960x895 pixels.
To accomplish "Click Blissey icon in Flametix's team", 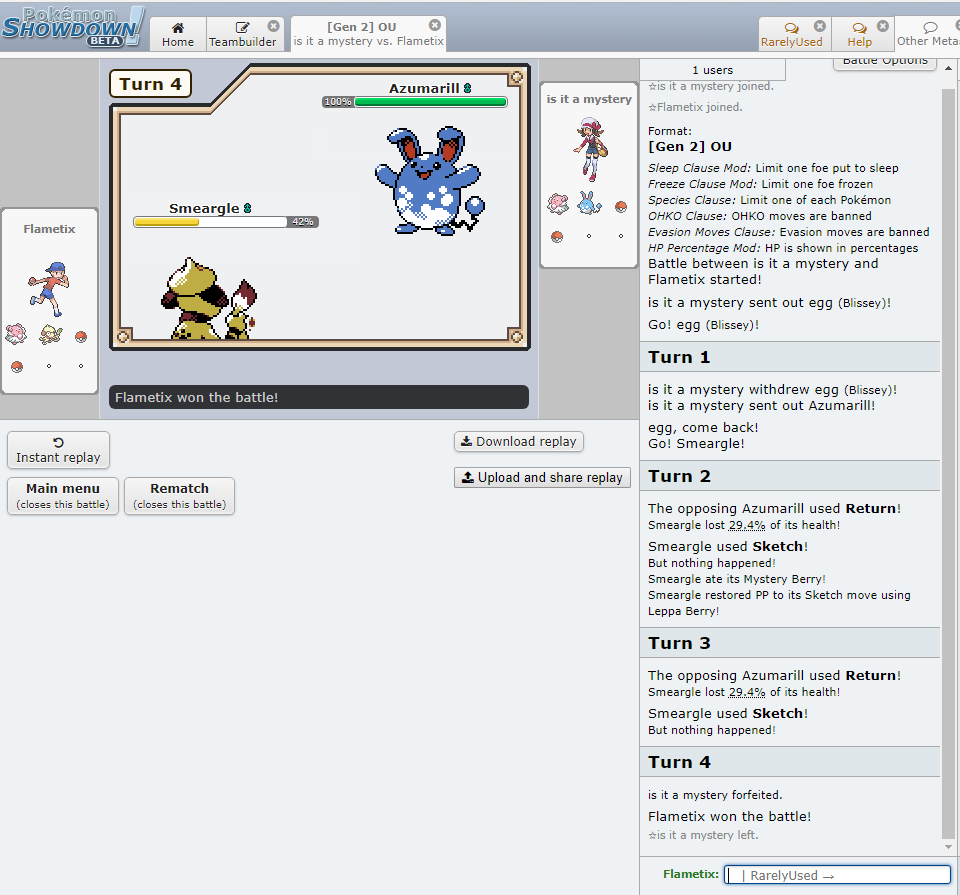I will click(17, 334).
